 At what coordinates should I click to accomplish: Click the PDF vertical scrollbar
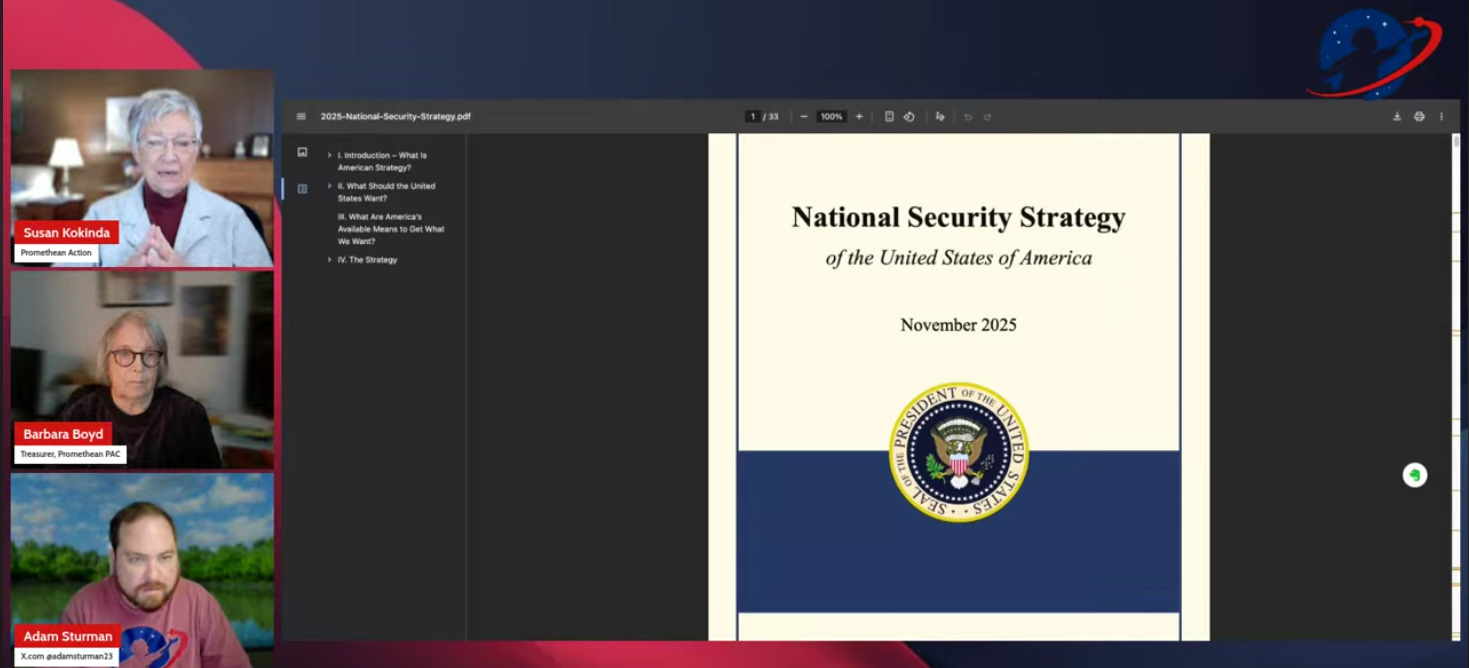click(1456, 386)
